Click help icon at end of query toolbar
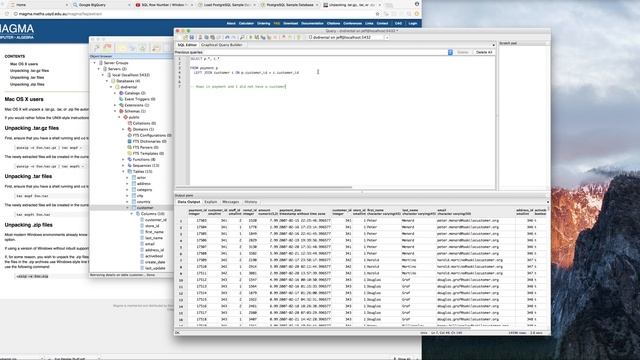 coord(298,37)
